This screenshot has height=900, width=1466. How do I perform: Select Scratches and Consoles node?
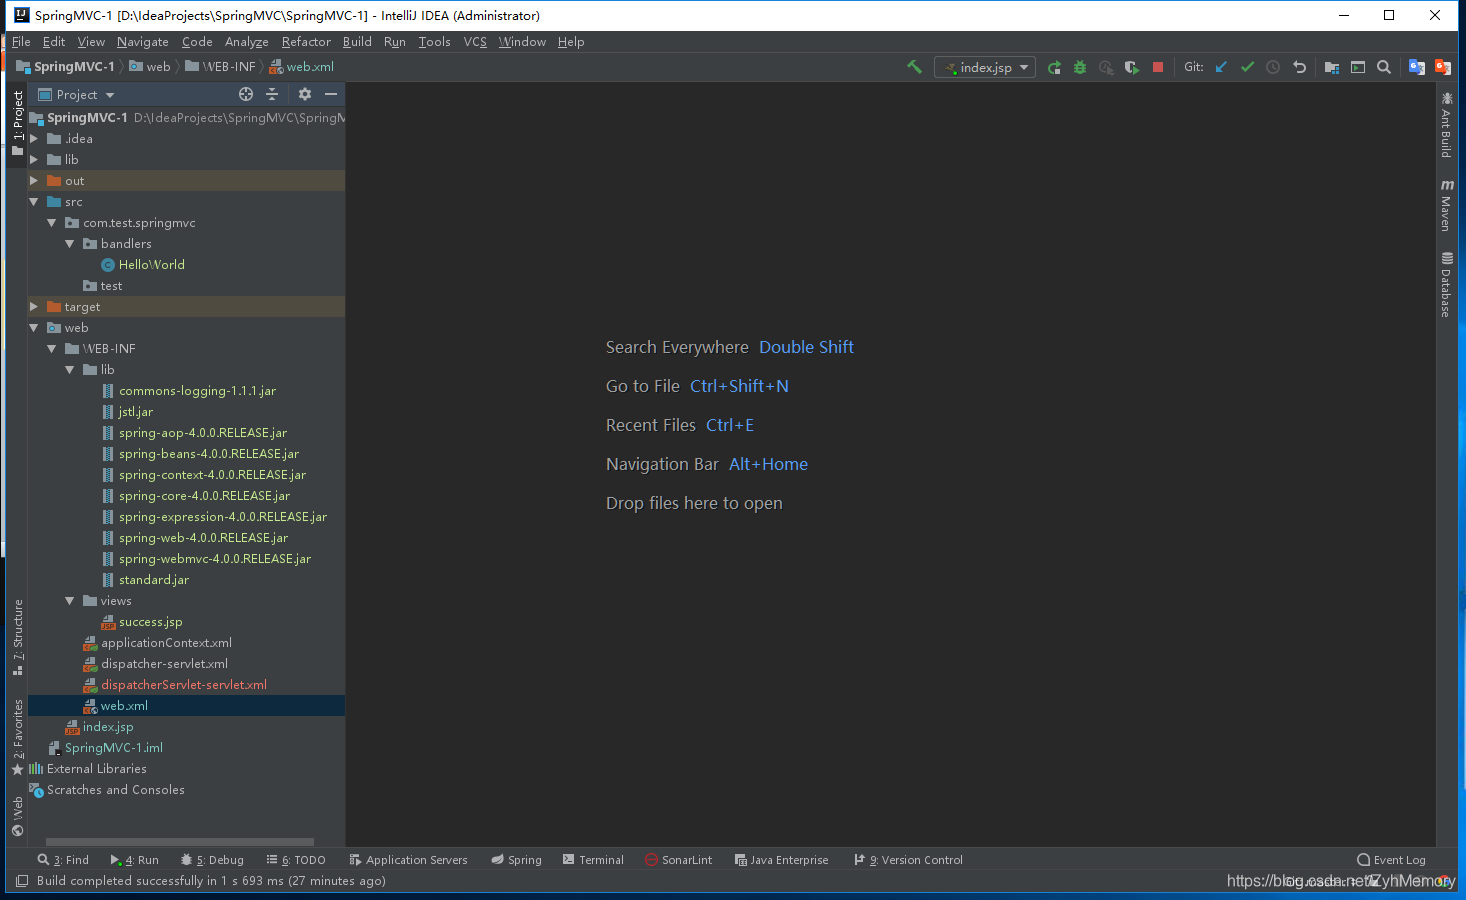tap(115, 790)
